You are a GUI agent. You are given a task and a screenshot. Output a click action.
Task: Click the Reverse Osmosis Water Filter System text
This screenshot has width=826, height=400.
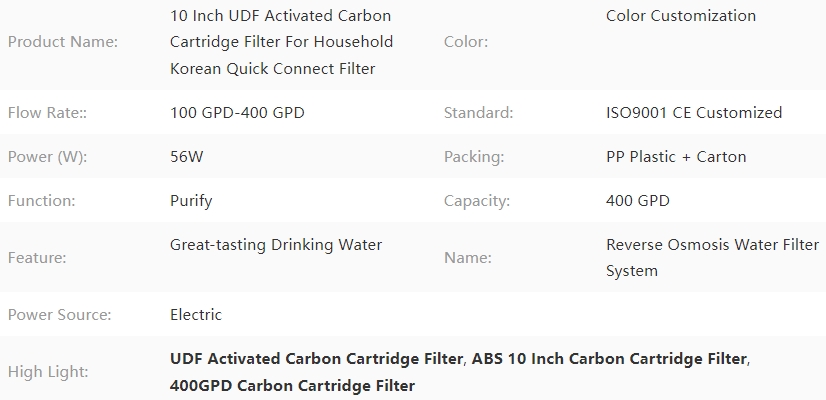pyautogui.click(x=712, y=258)
